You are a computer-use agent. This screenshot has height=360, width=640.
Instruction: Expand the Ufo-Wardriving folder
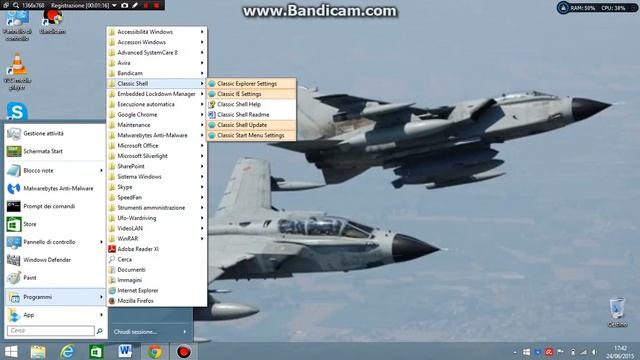pos(157,218)
